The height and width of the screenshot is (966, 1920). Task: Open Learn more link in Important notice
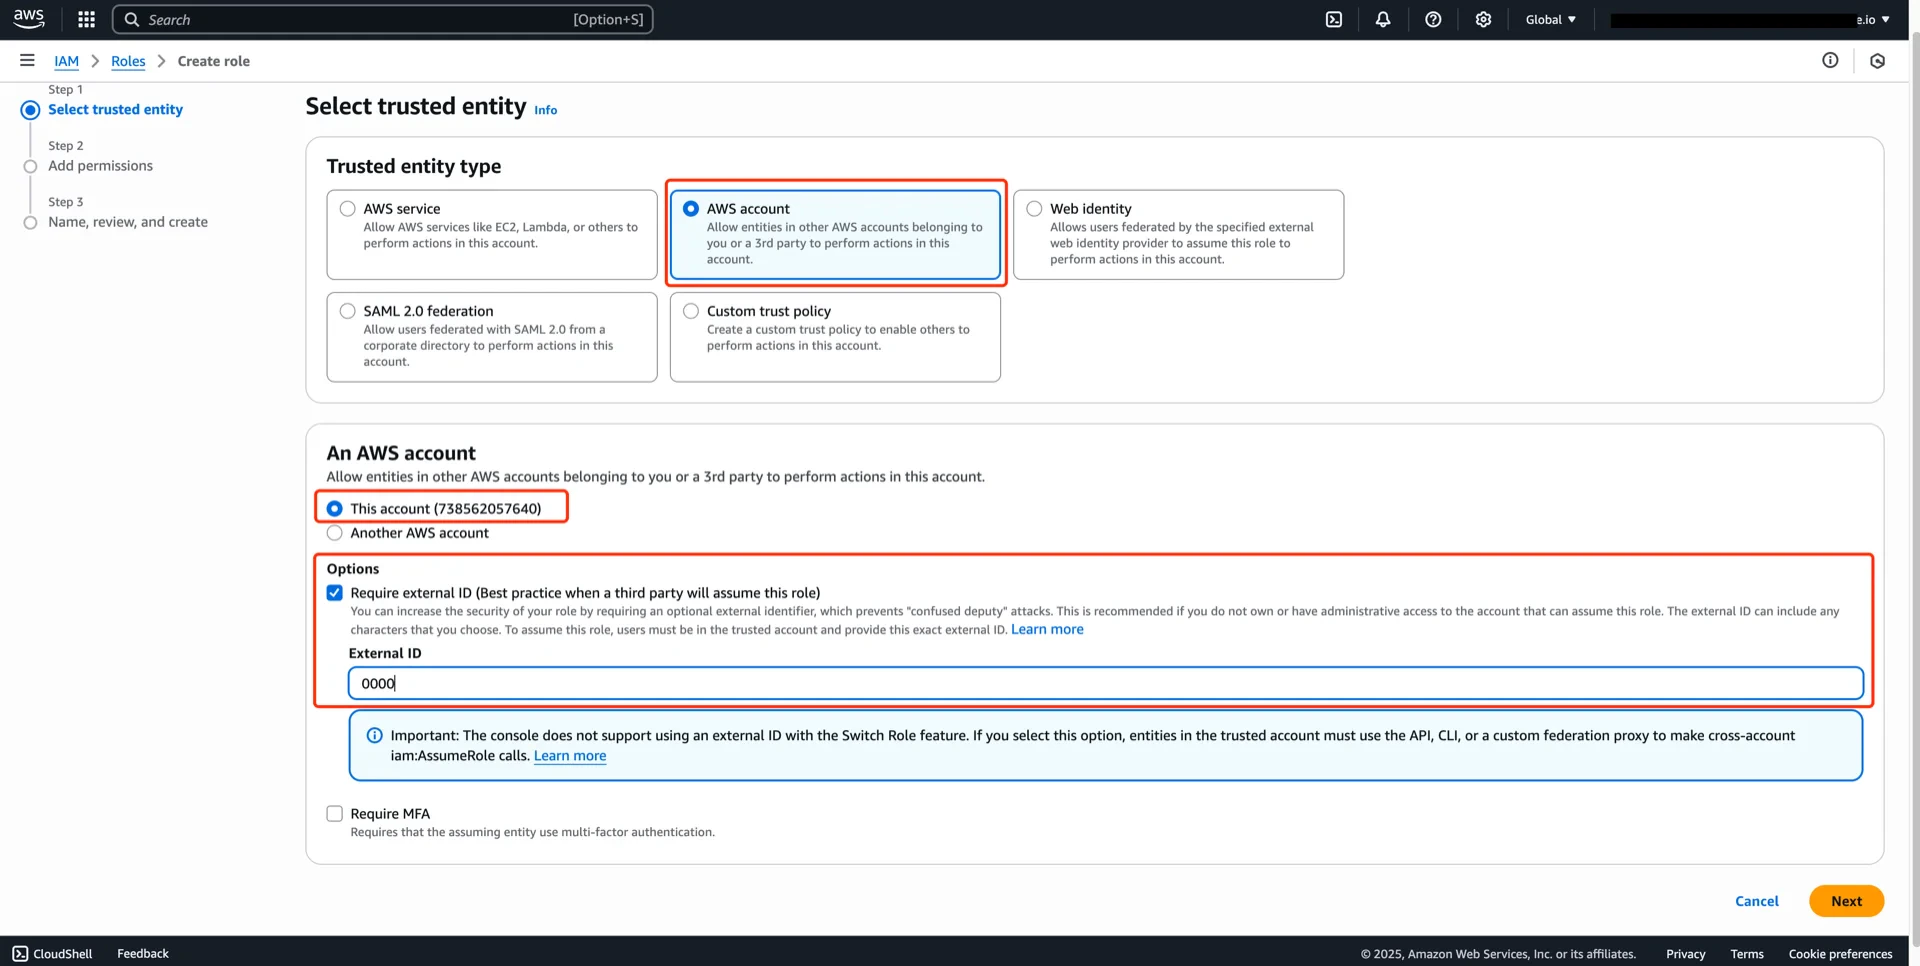pos(570,756)
